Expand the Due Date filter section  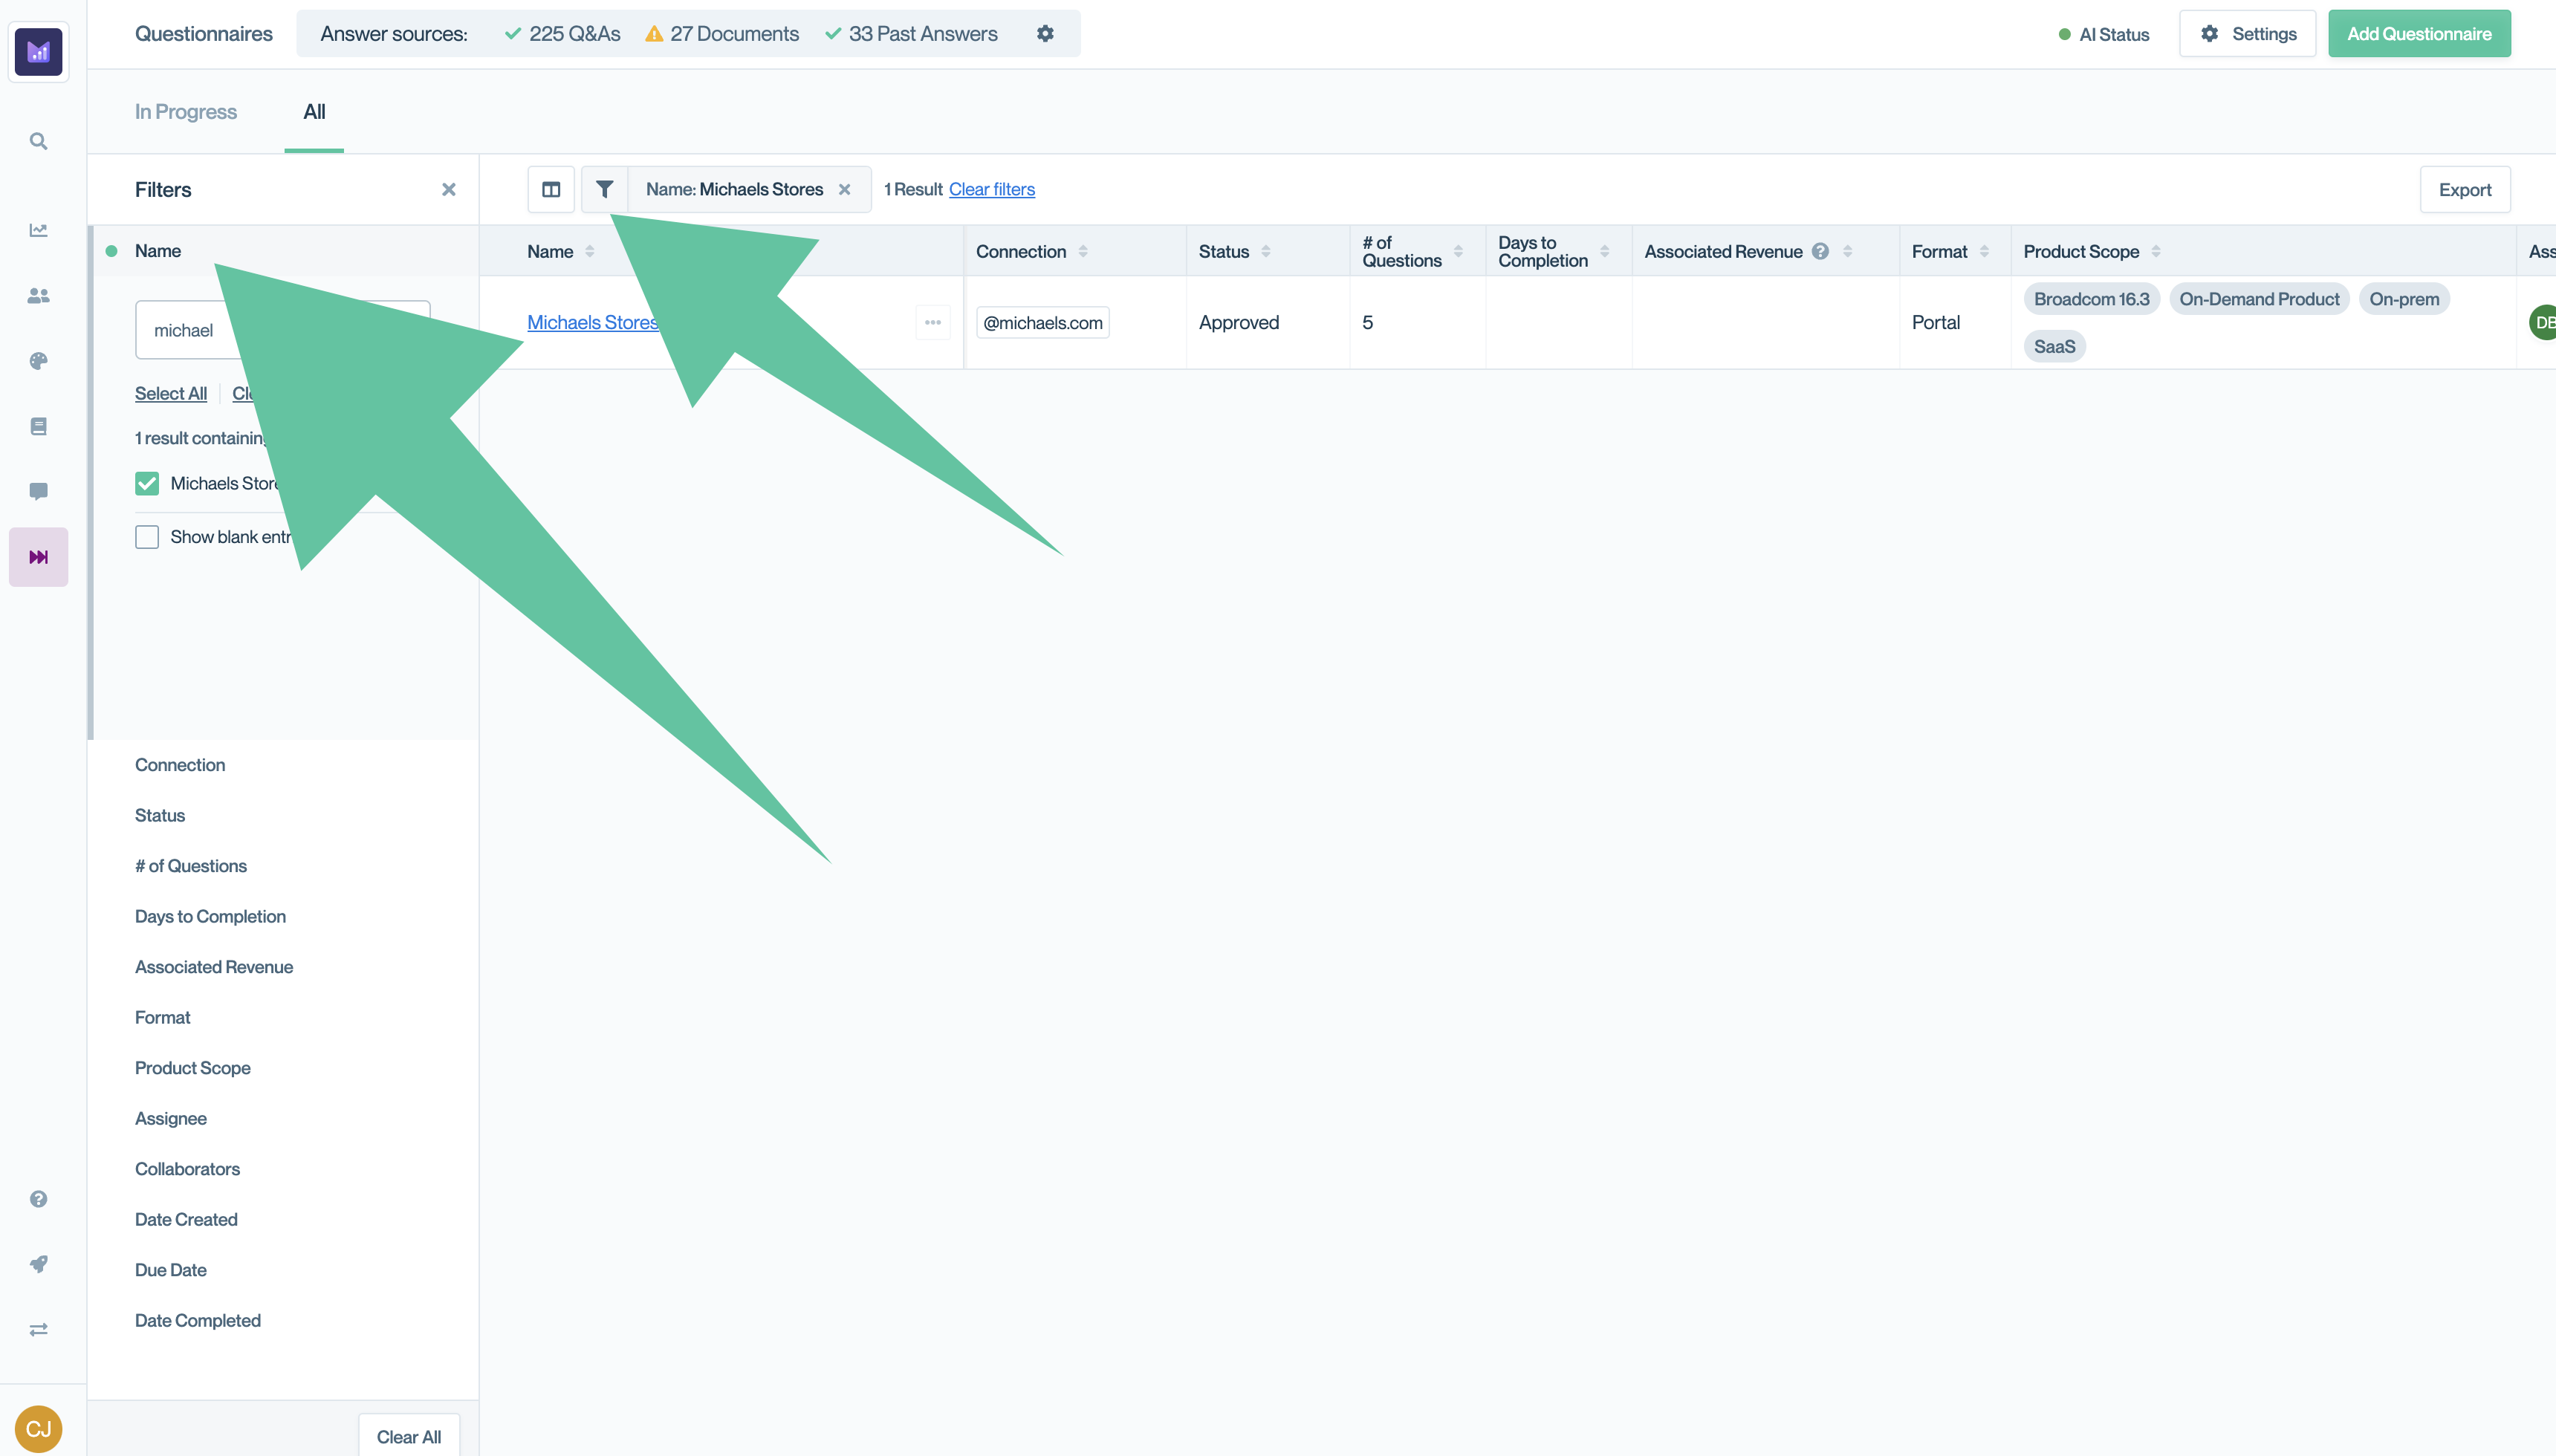click(x=170, y=1268)
